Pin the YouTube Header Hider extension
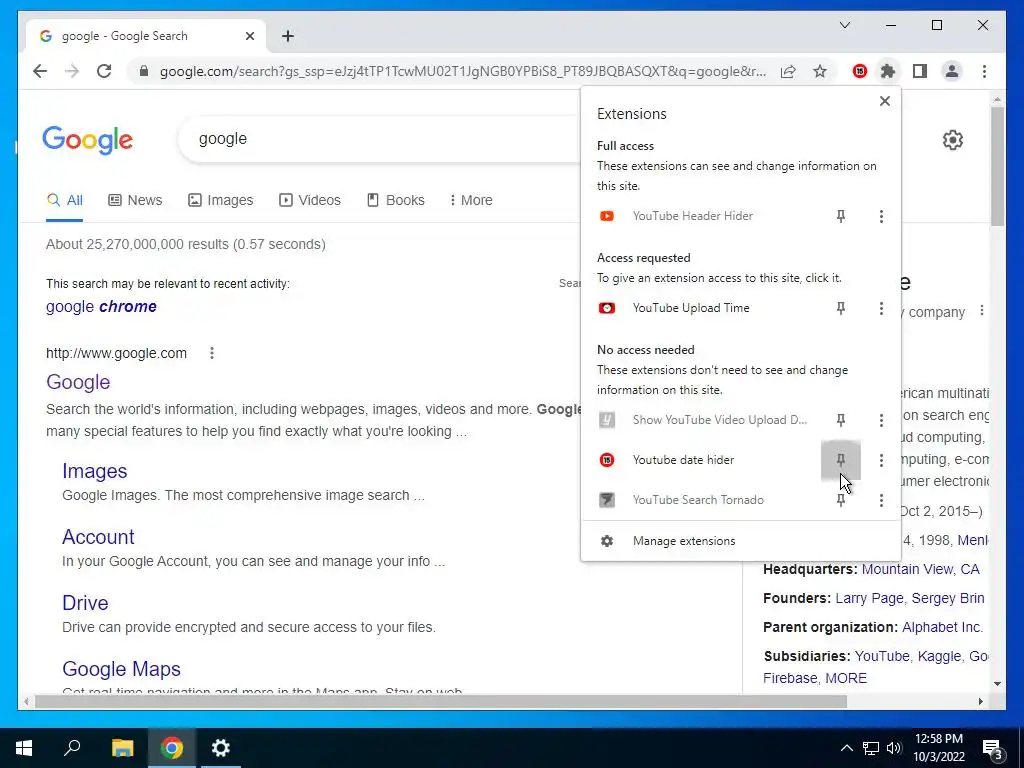 click(840, 216)
